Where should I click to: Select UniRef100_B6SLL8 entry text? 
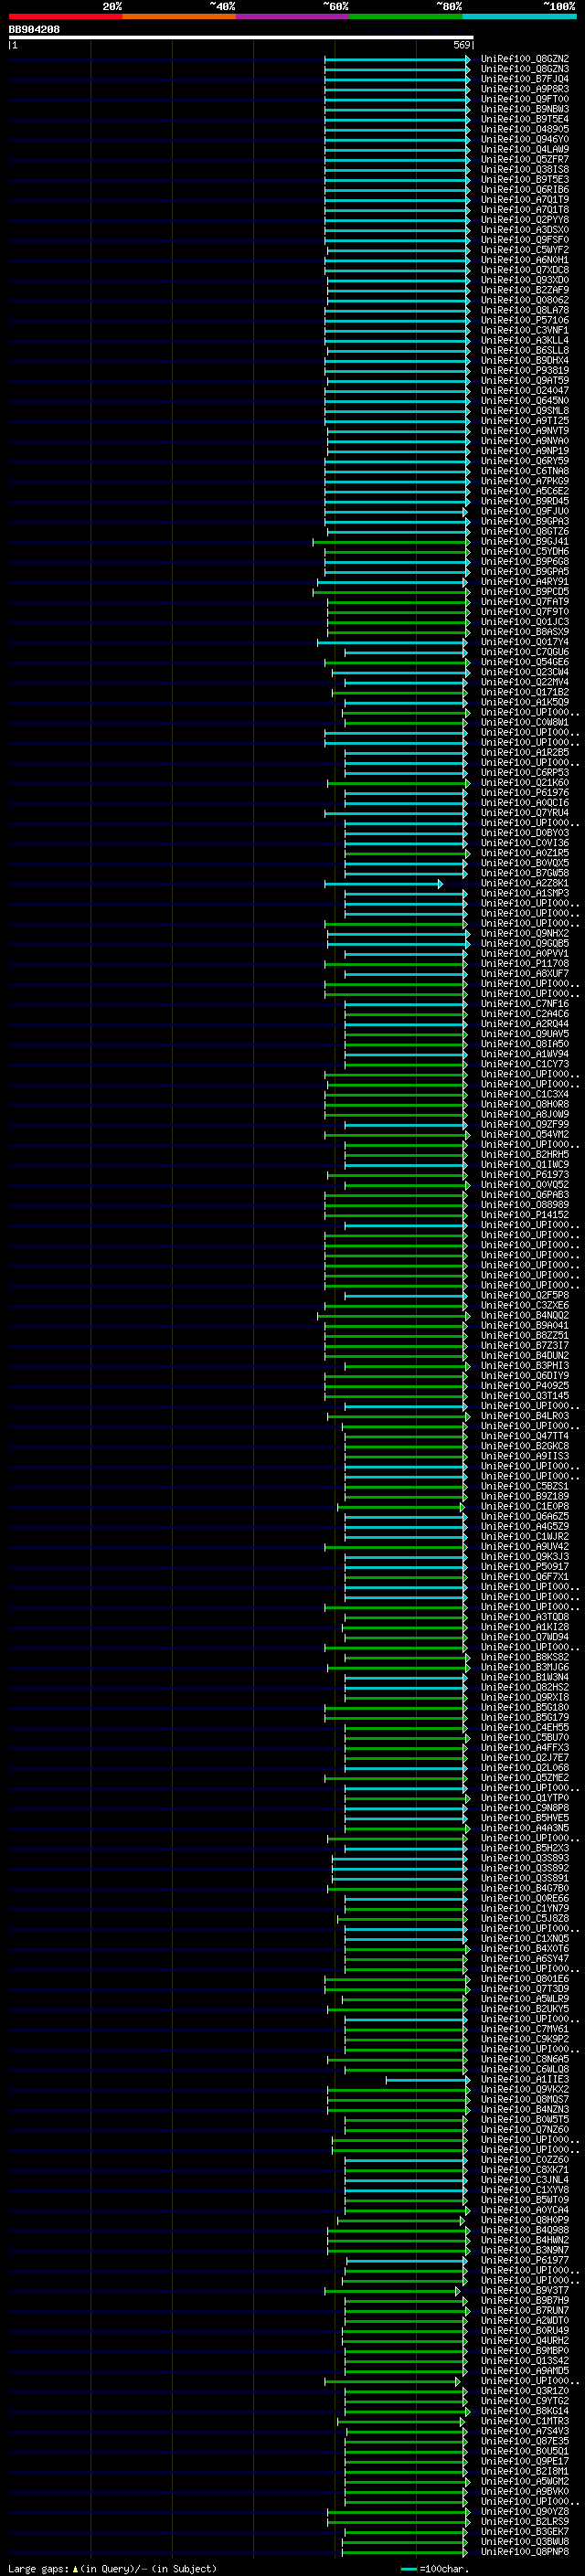click(525, 350)
